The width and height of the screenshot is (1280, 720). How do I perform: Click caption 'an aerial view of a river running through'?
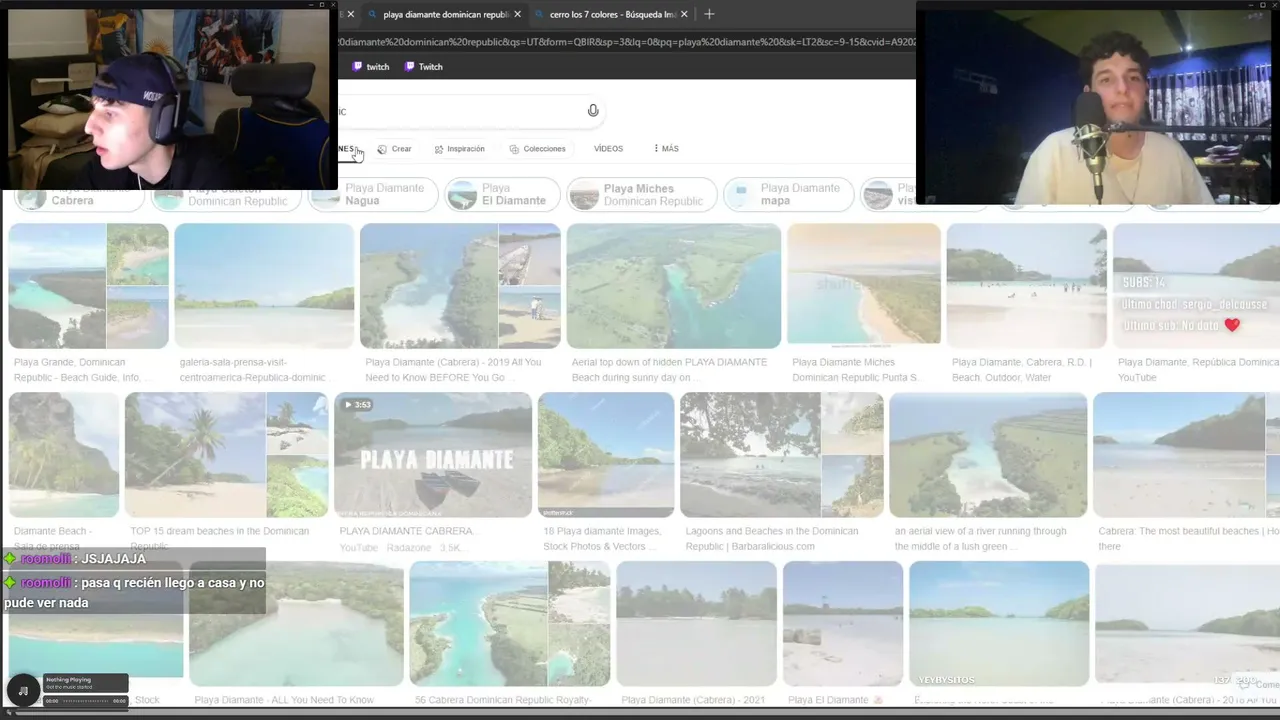tap(981, 539)
